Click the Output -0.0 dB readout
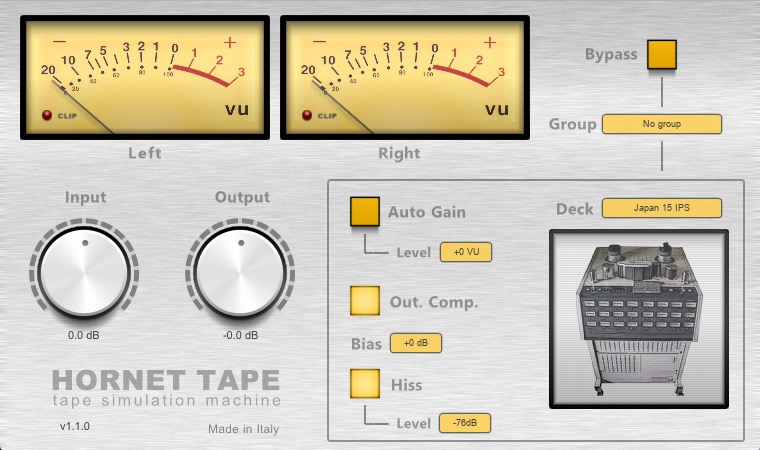Image resolution: width=760 pixels, height=450 pixels. (240, 335)
